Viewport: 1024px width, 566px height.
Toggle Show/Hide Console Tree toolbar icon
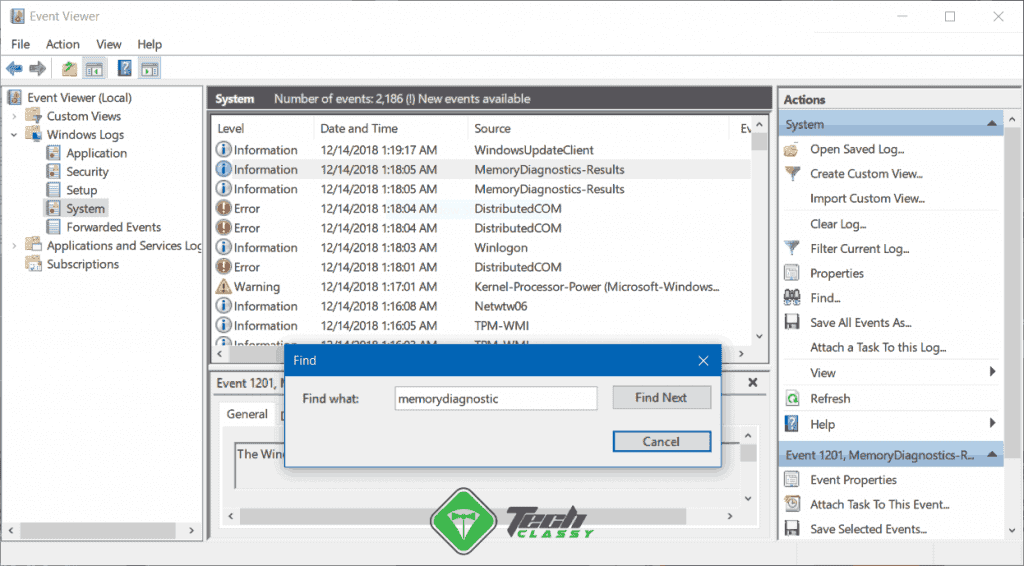click(x=94, y=68)
